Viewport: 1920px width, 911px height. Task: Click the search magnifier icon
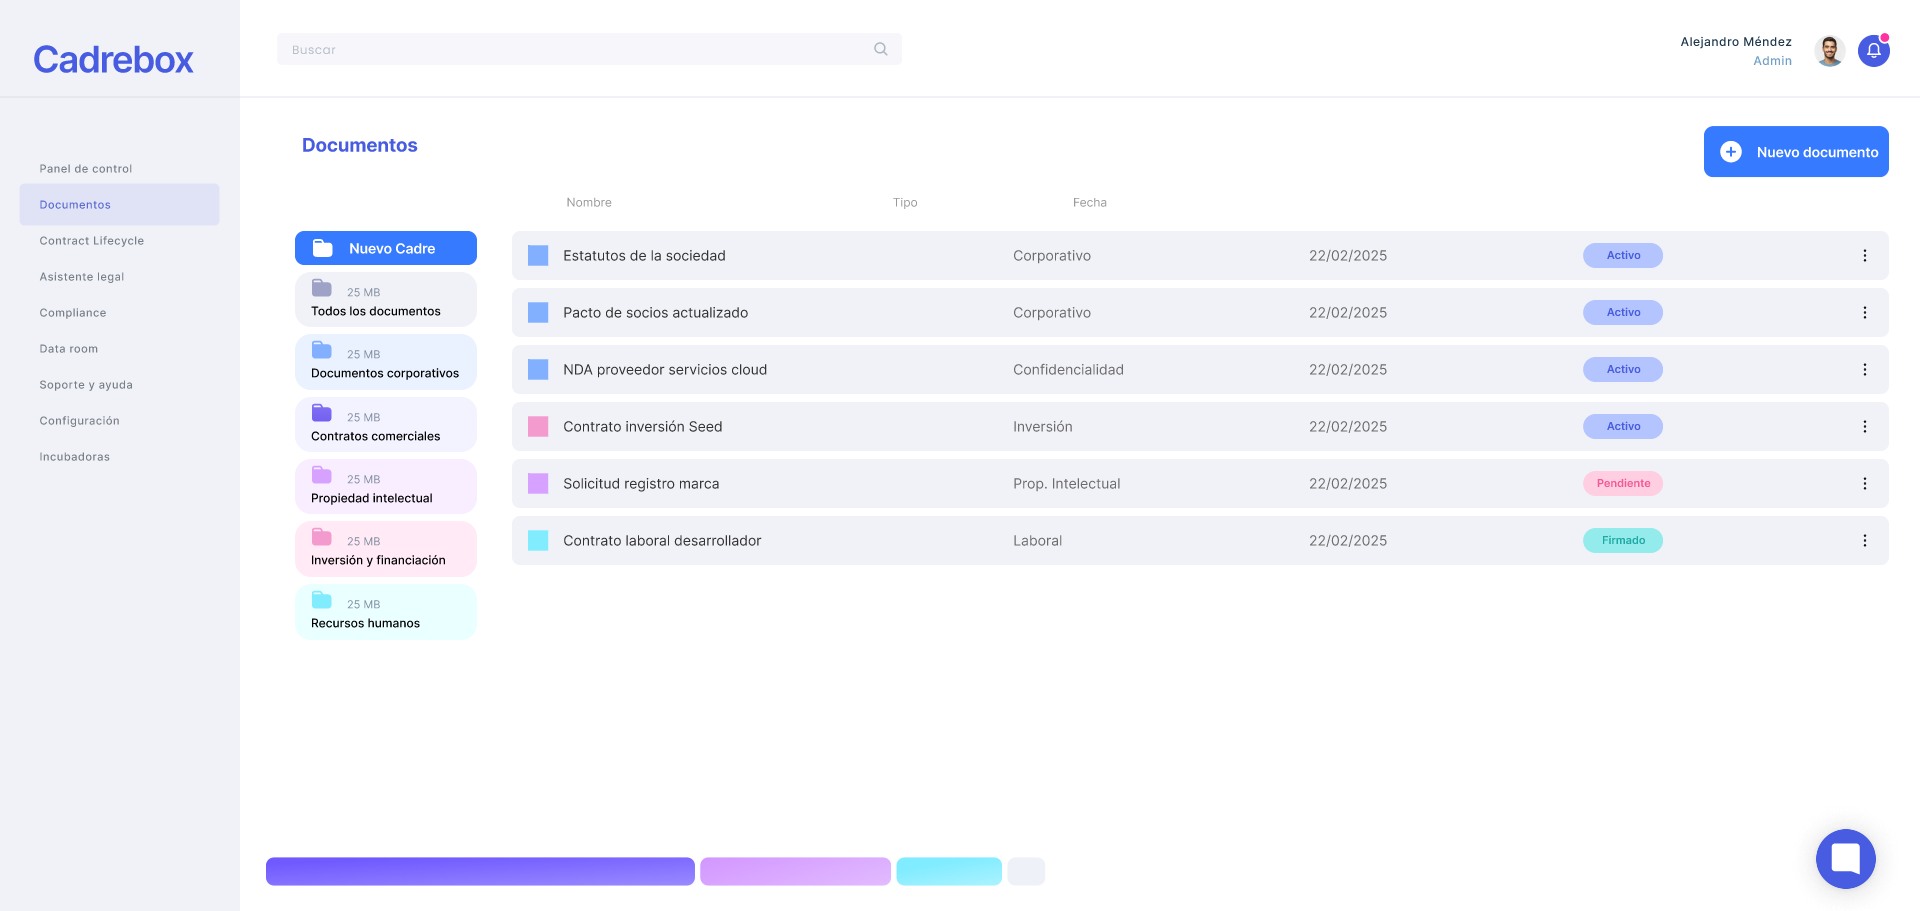tap(880, 49)
